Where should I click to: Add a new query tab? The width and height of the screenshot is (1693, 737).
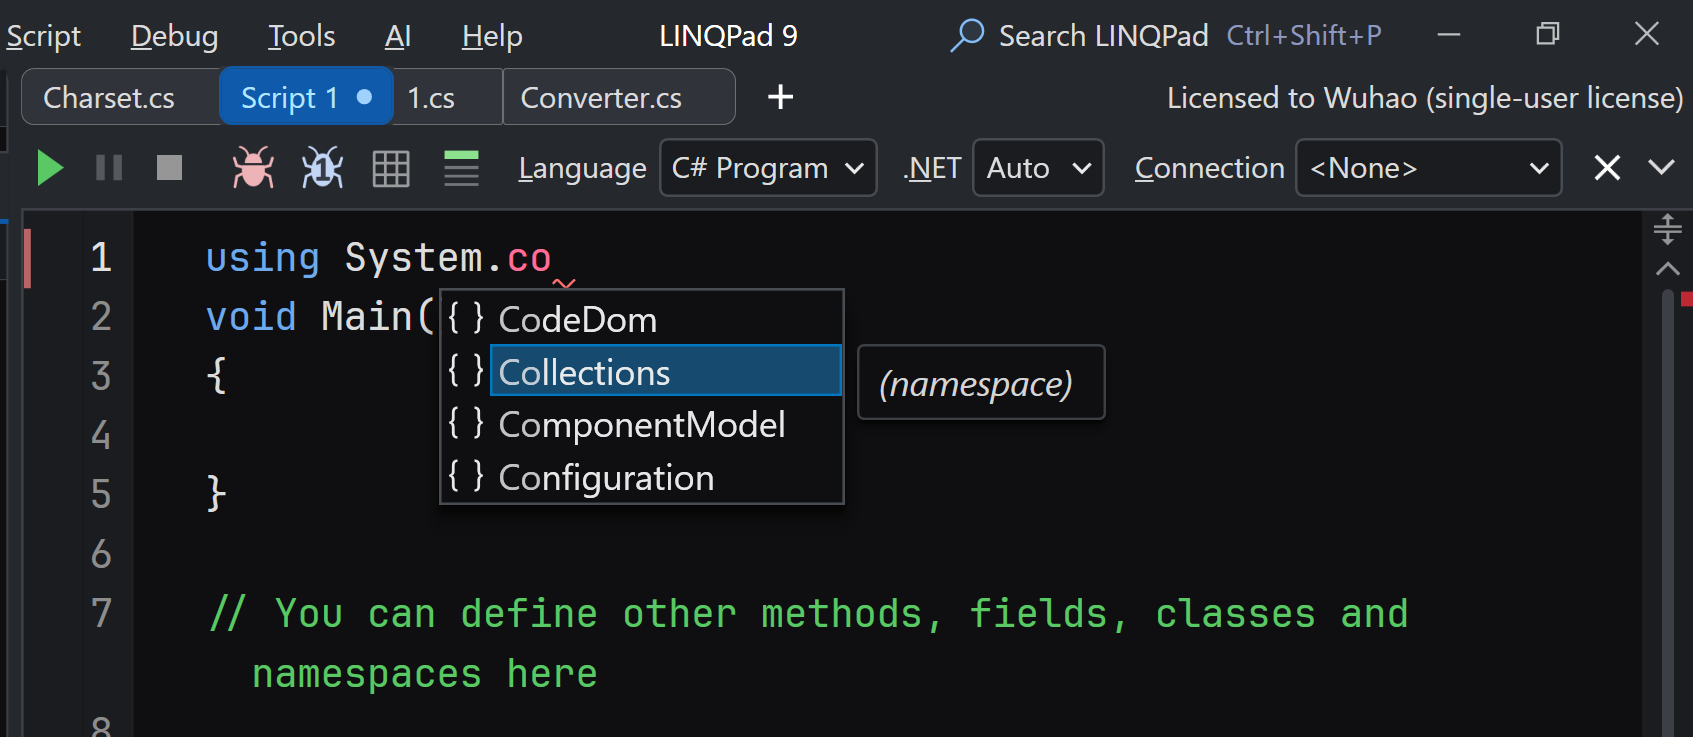click(x=780, y=97)
